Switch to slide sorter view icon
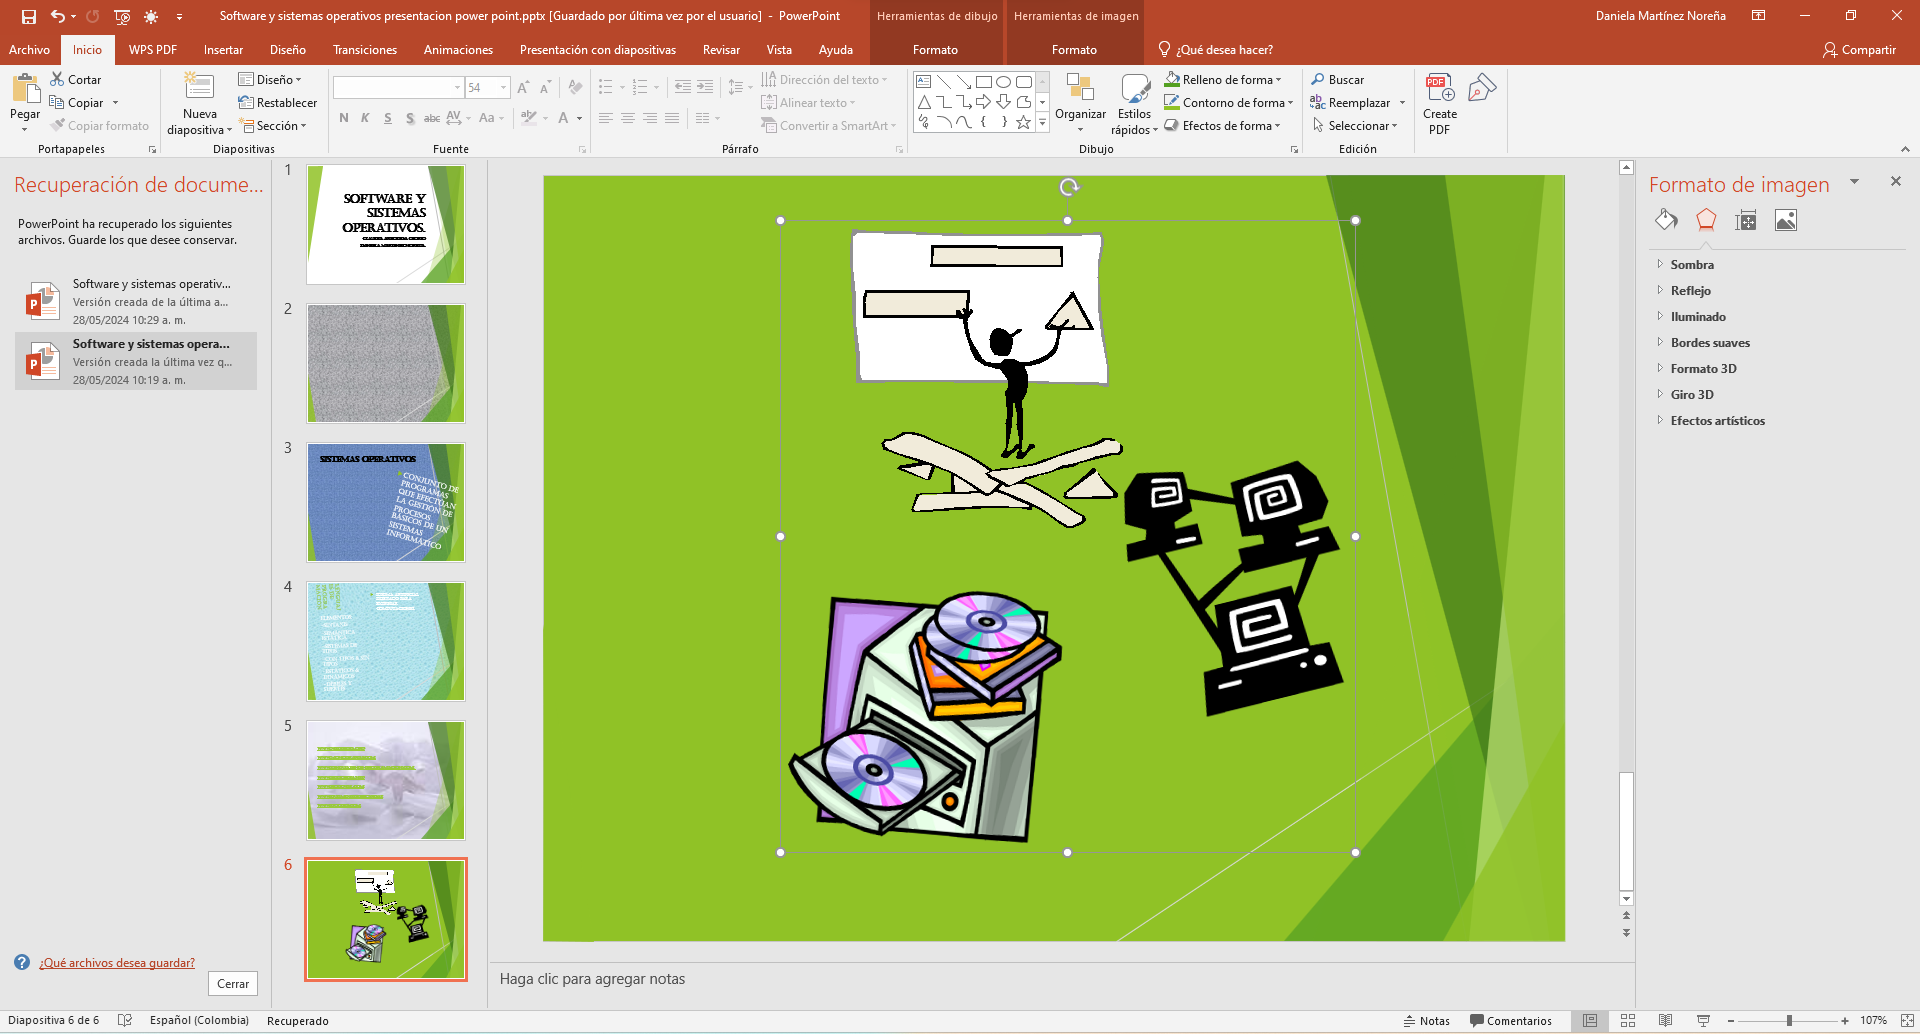 pos(1628,1021)
